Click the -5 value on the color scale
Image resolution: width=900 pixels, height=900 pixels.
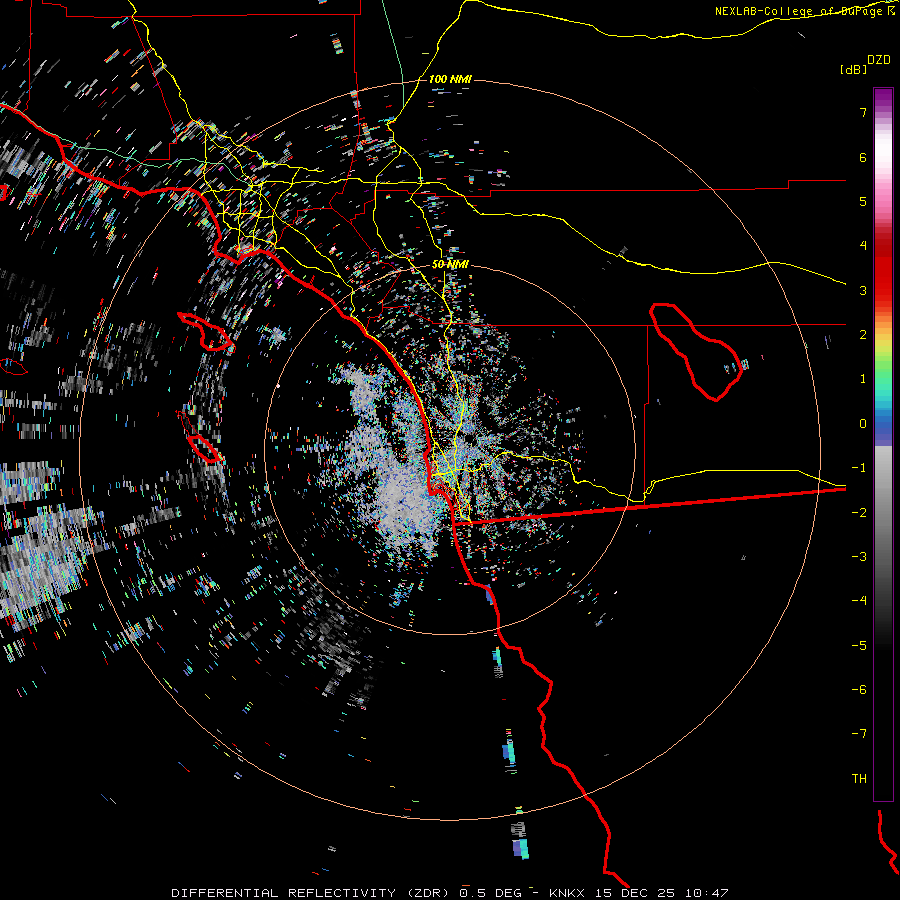[859, 645]
